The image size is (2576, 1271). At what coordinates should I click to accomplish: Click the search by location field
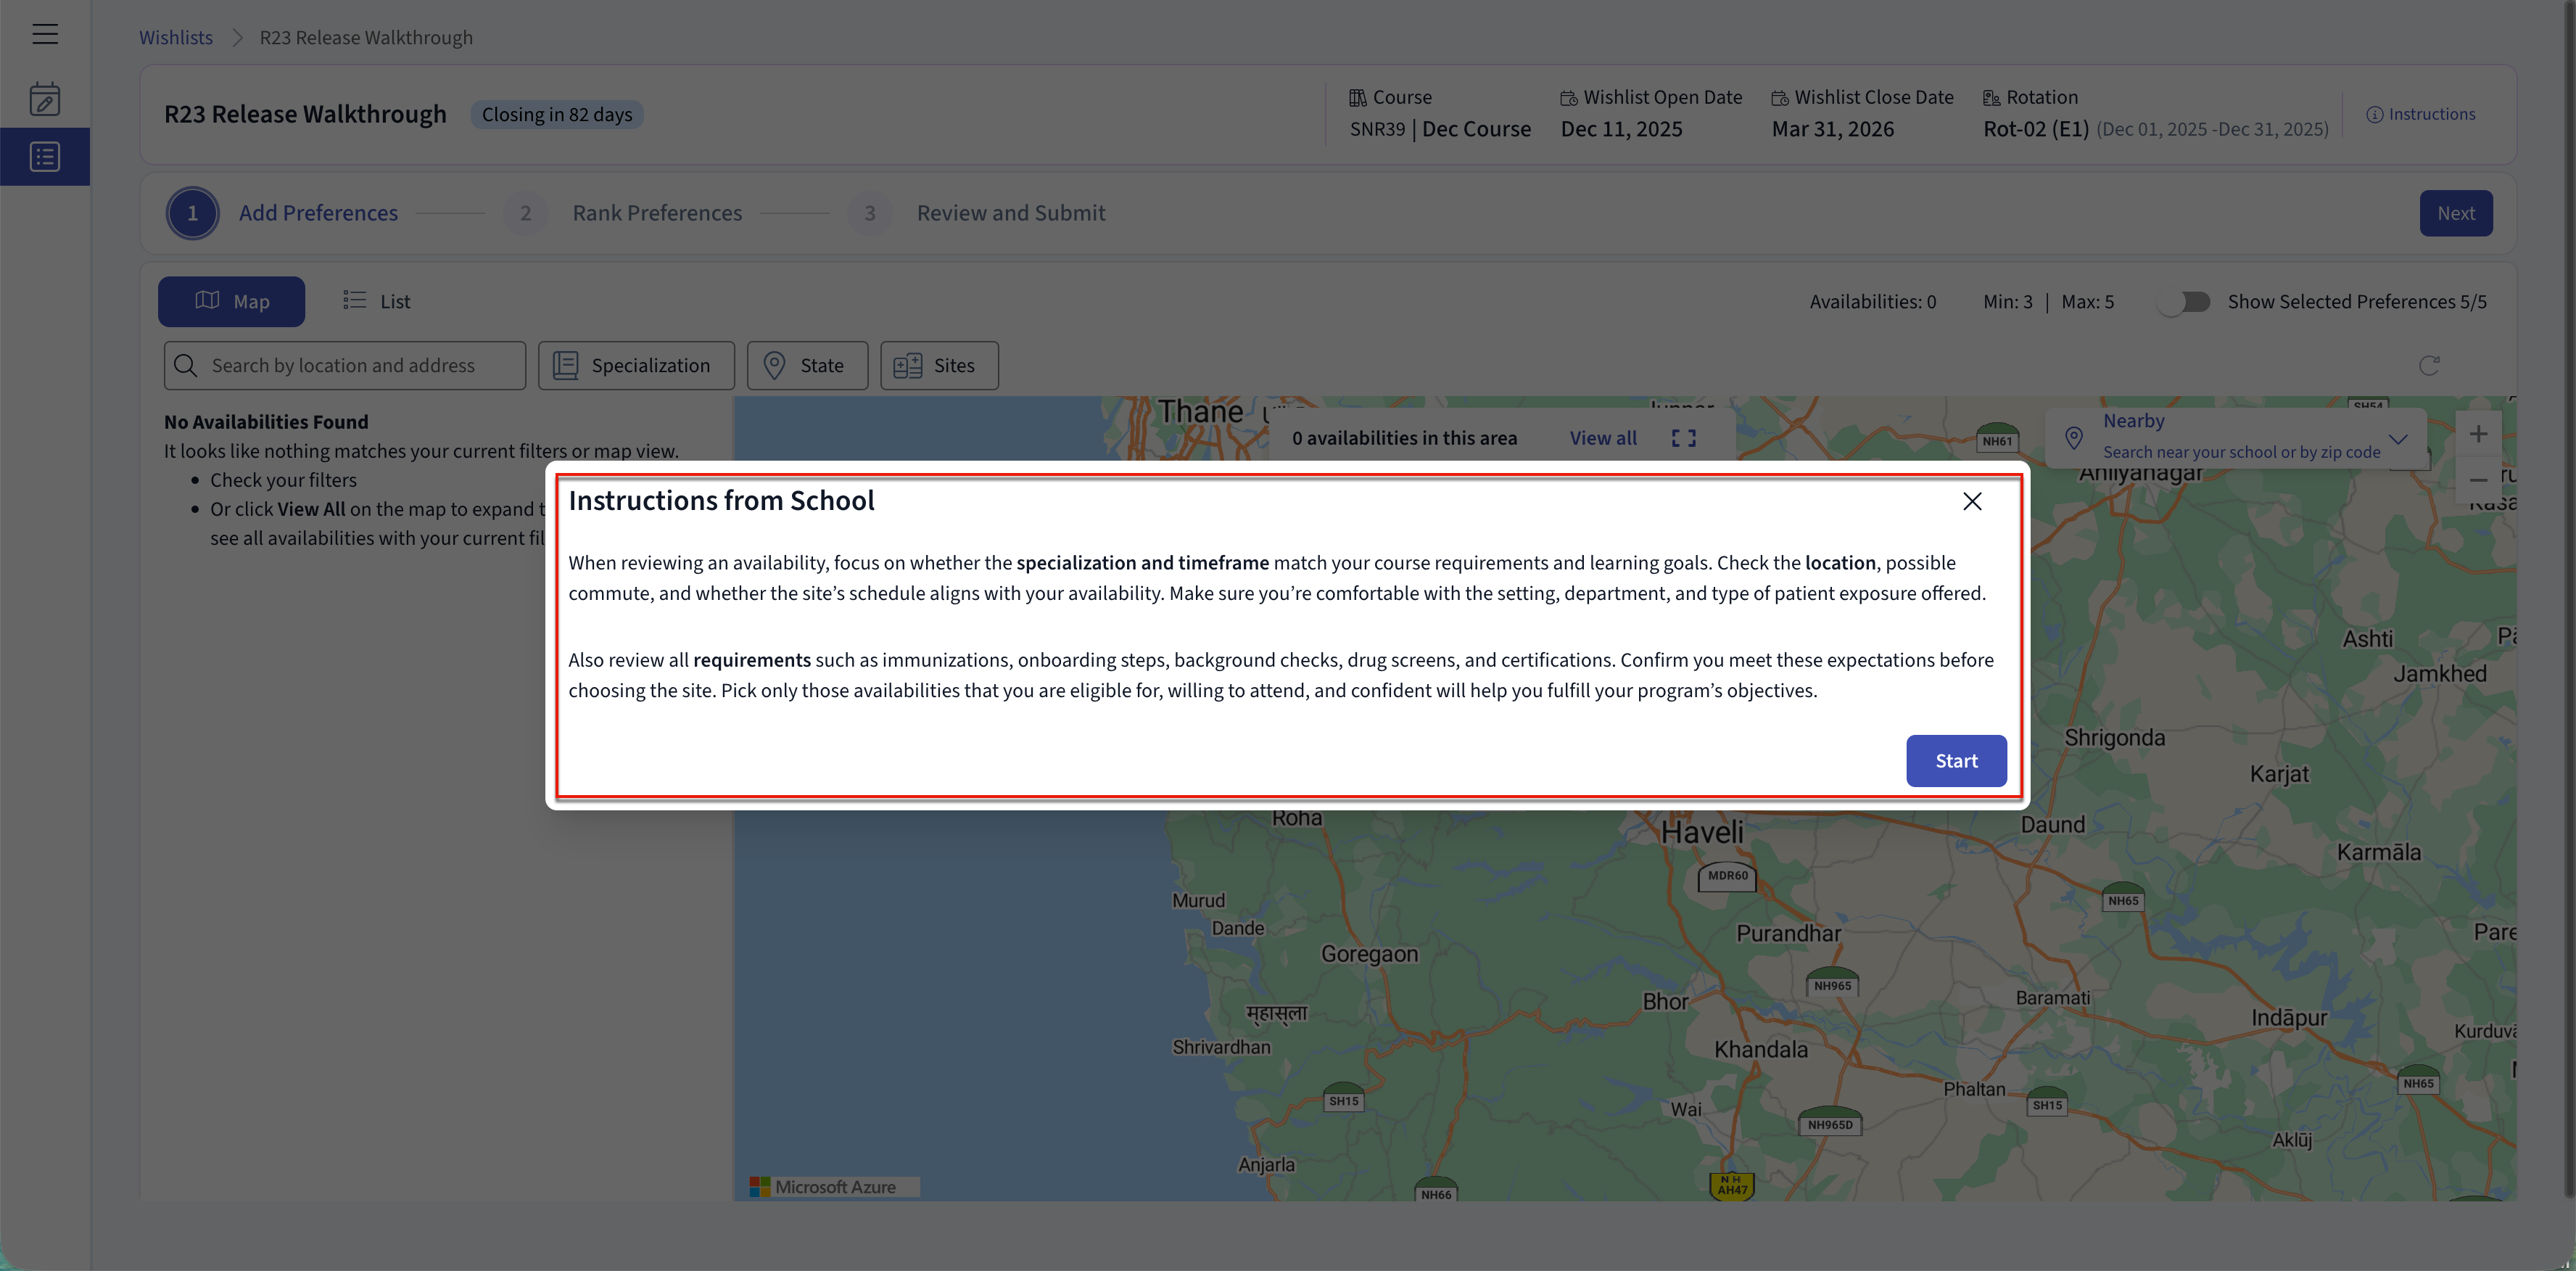344,366
